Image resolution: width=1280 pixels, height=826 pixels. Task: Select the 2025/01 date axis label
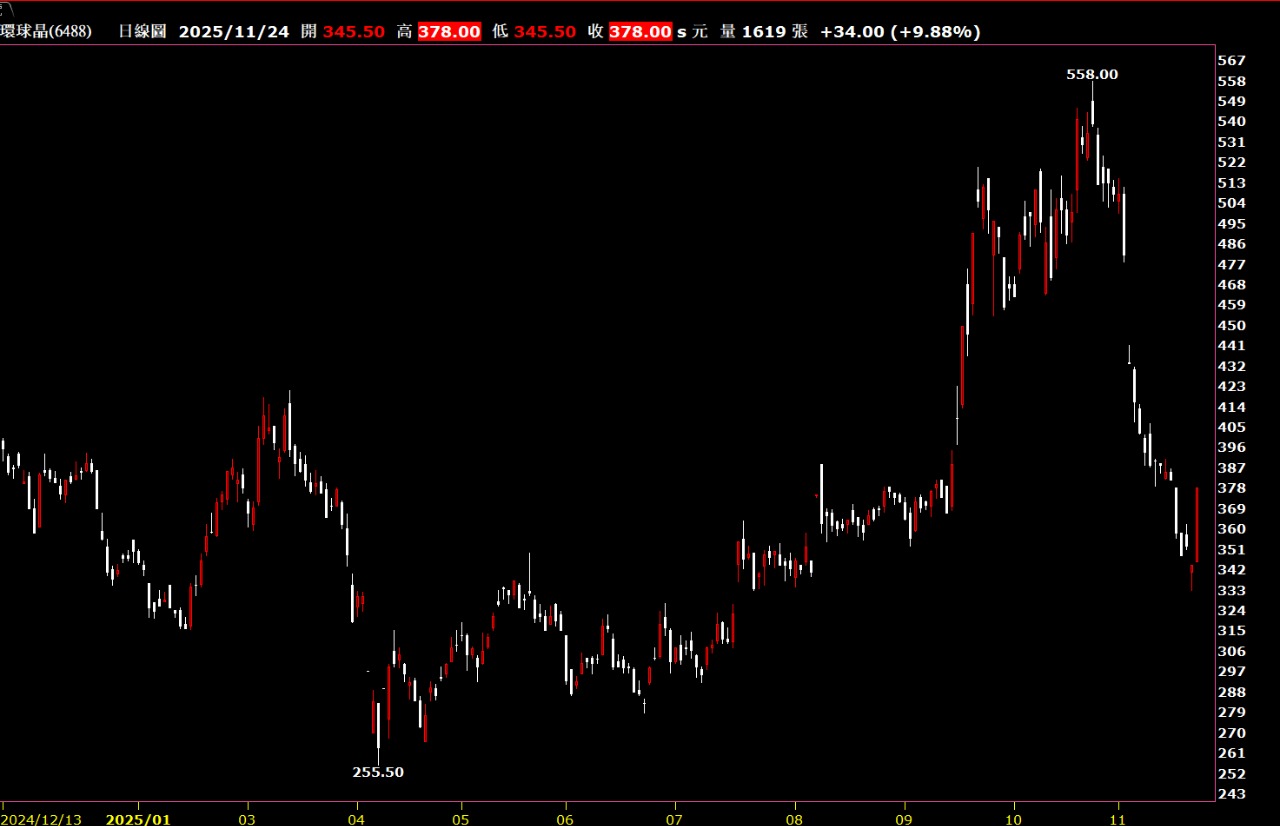pos(139,819)
